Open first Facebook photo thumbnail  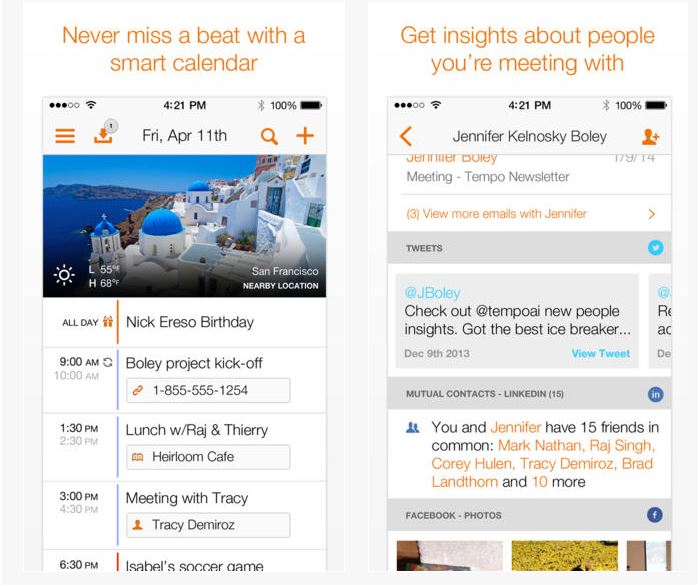click(450, 556)
